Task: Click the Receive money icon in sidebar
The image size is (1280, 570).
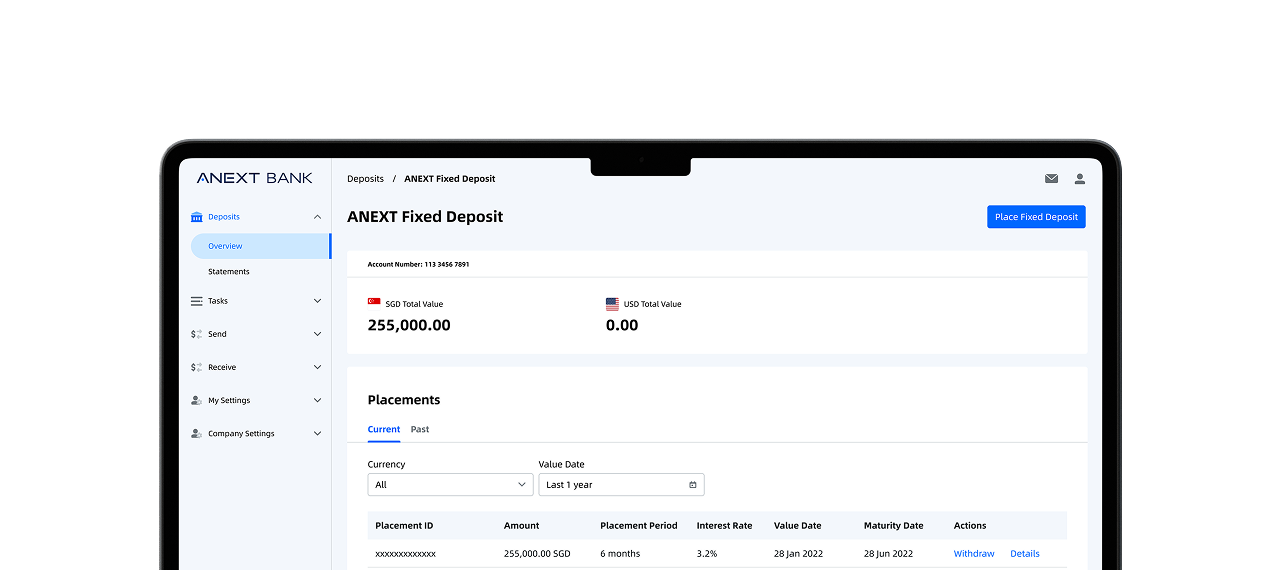Action: point(197,367)
